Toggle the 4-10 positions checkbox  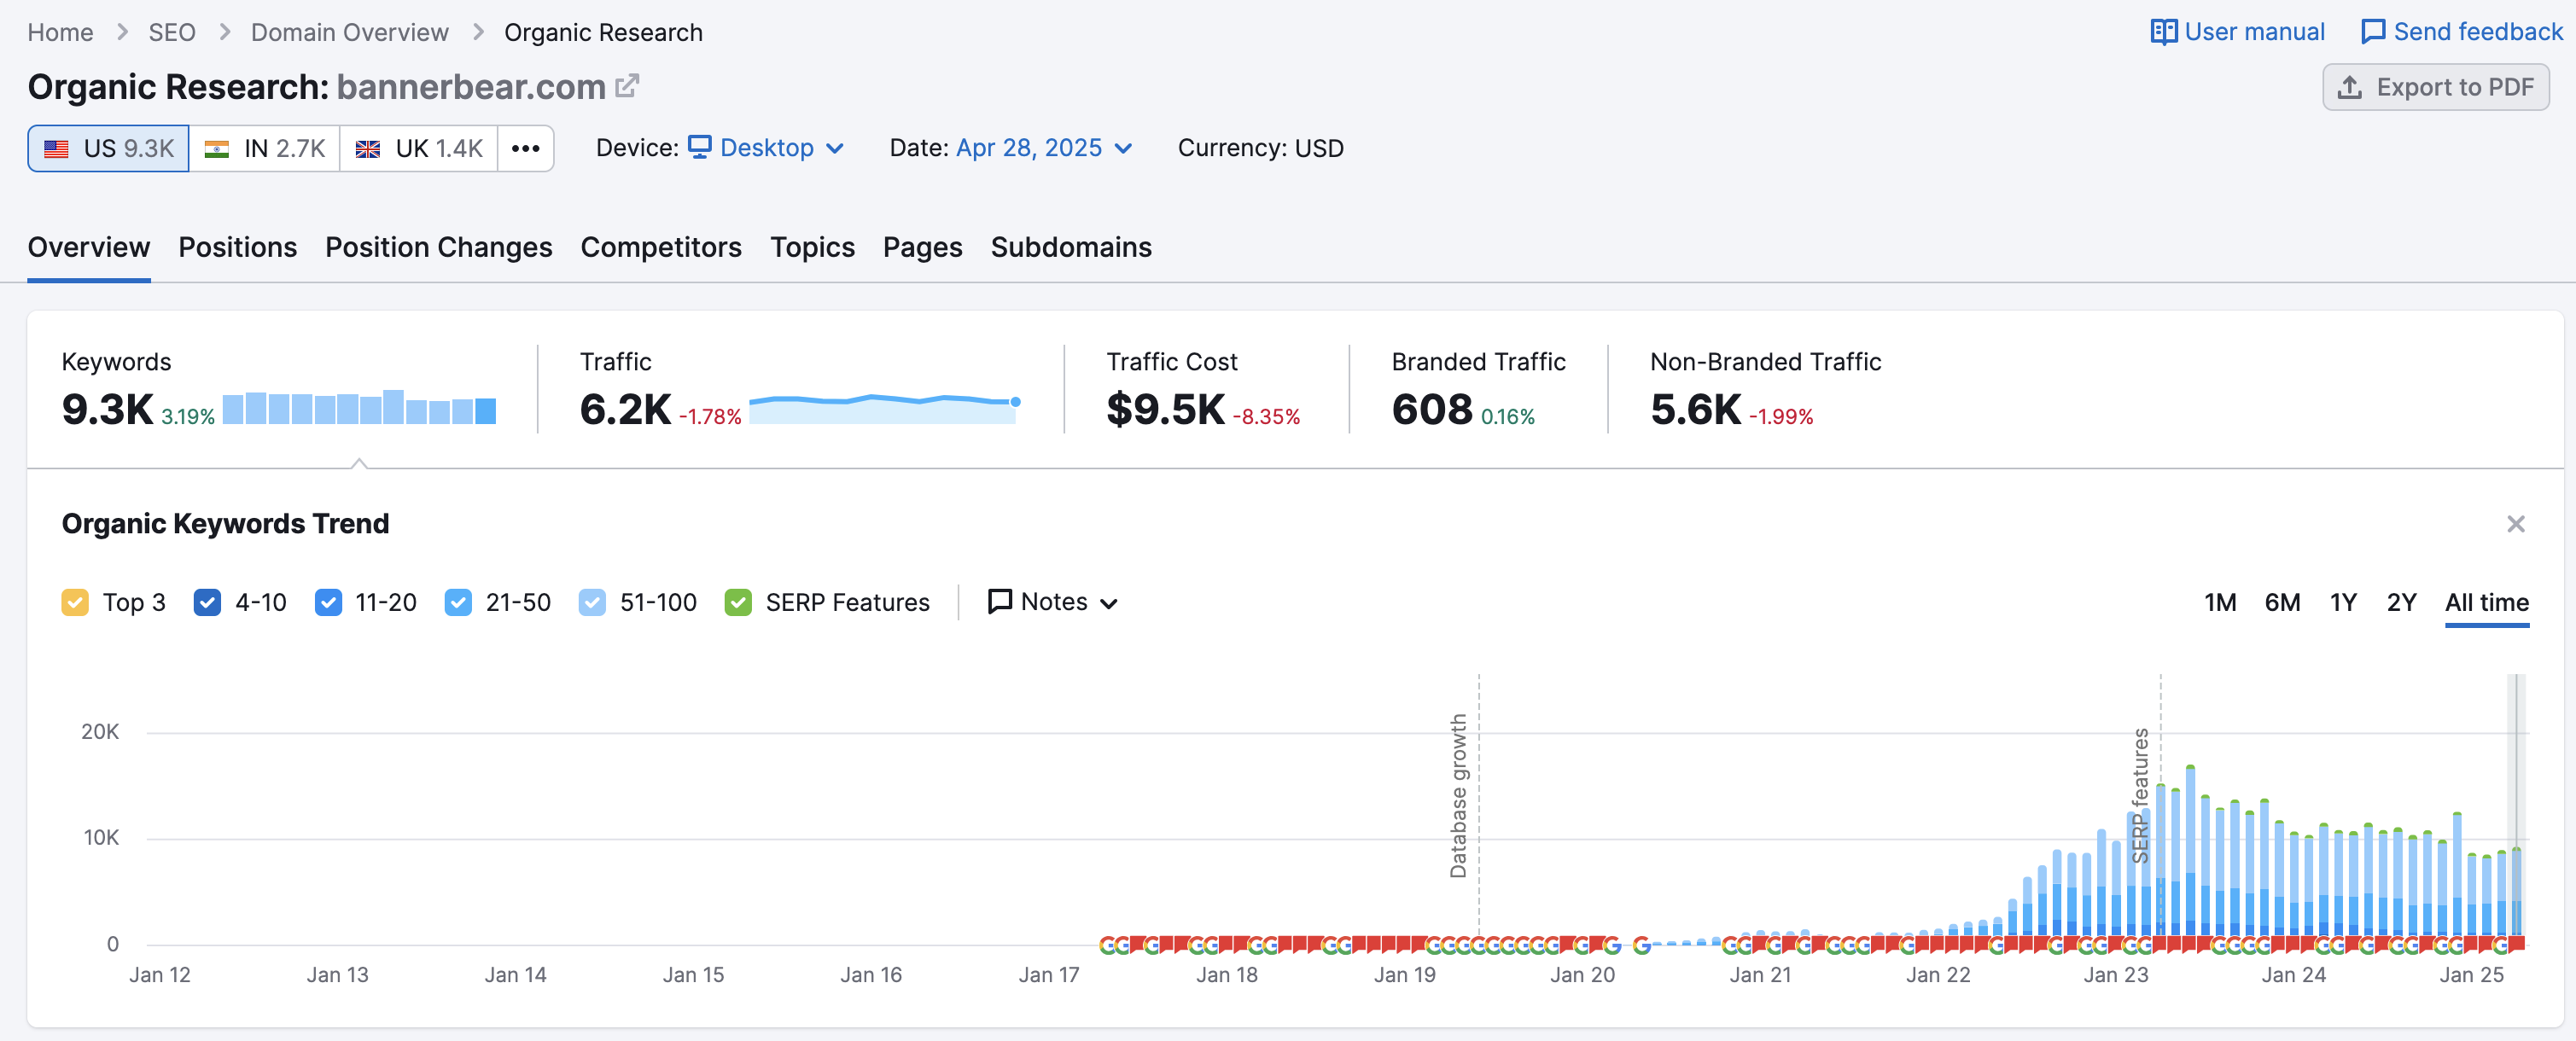[207, 602]
